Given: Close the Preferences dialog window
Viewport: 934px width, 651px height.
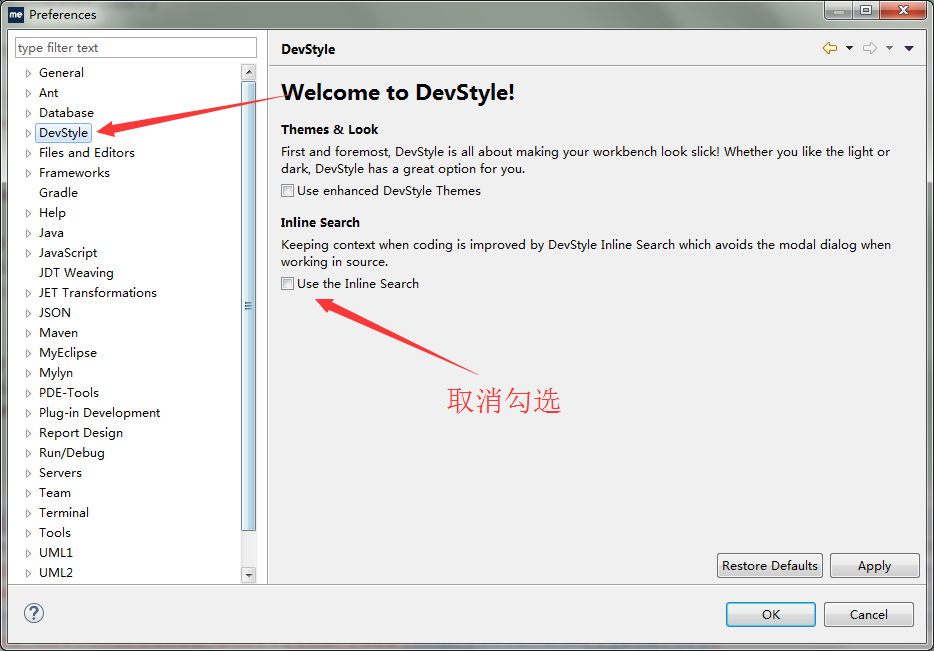Looking at the screenshot, I should click(903, 10).
